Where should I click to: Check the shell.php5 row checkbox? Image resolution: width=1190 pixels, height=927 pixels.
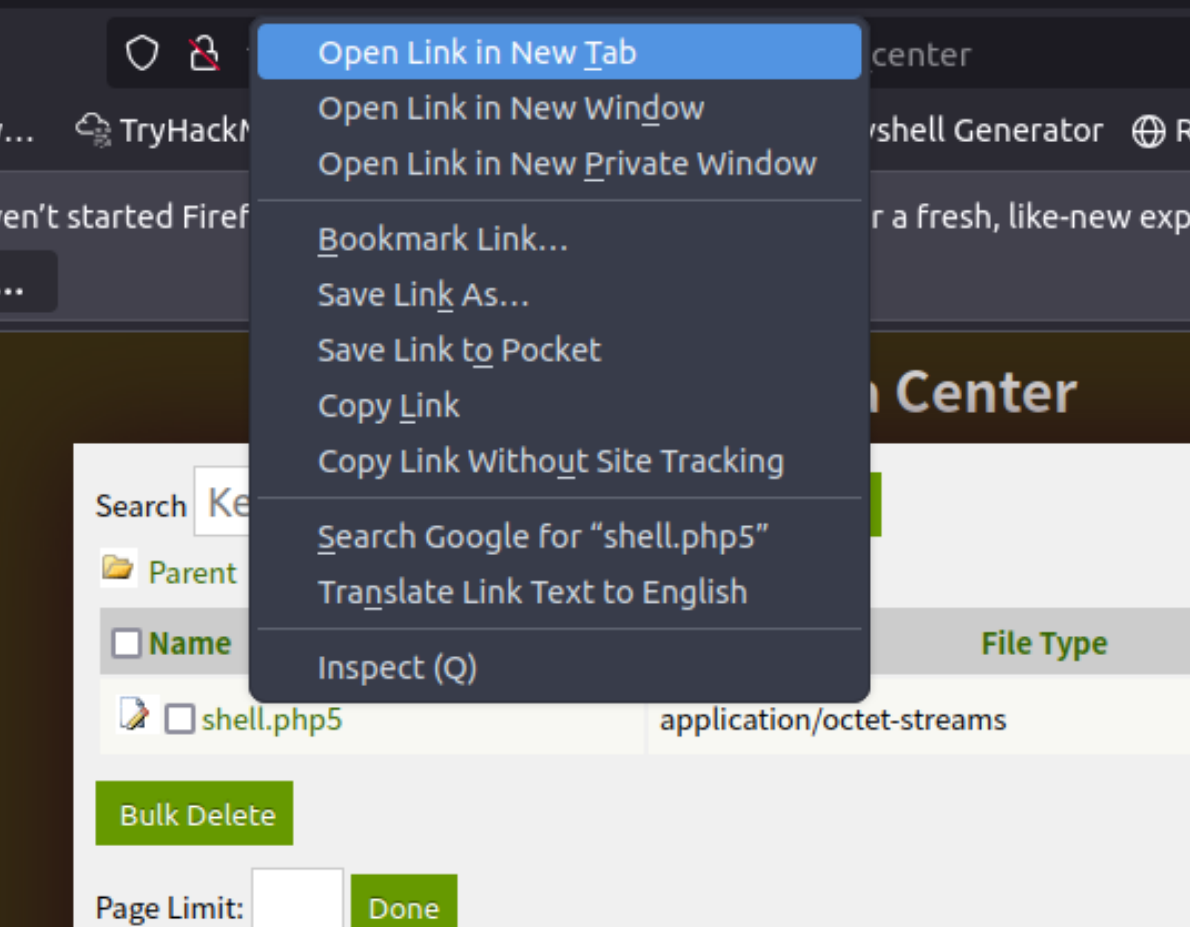point(180,719)
